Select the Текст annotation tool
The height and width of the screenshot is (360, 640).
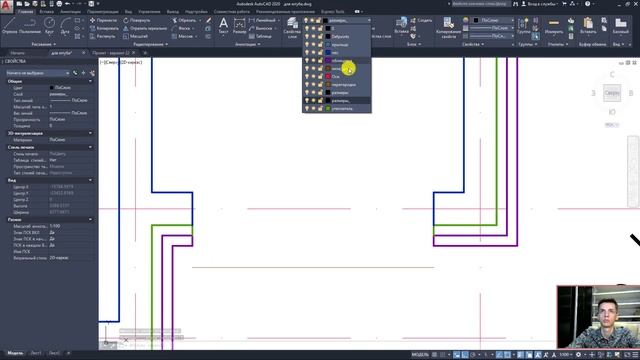click(223, 25)
